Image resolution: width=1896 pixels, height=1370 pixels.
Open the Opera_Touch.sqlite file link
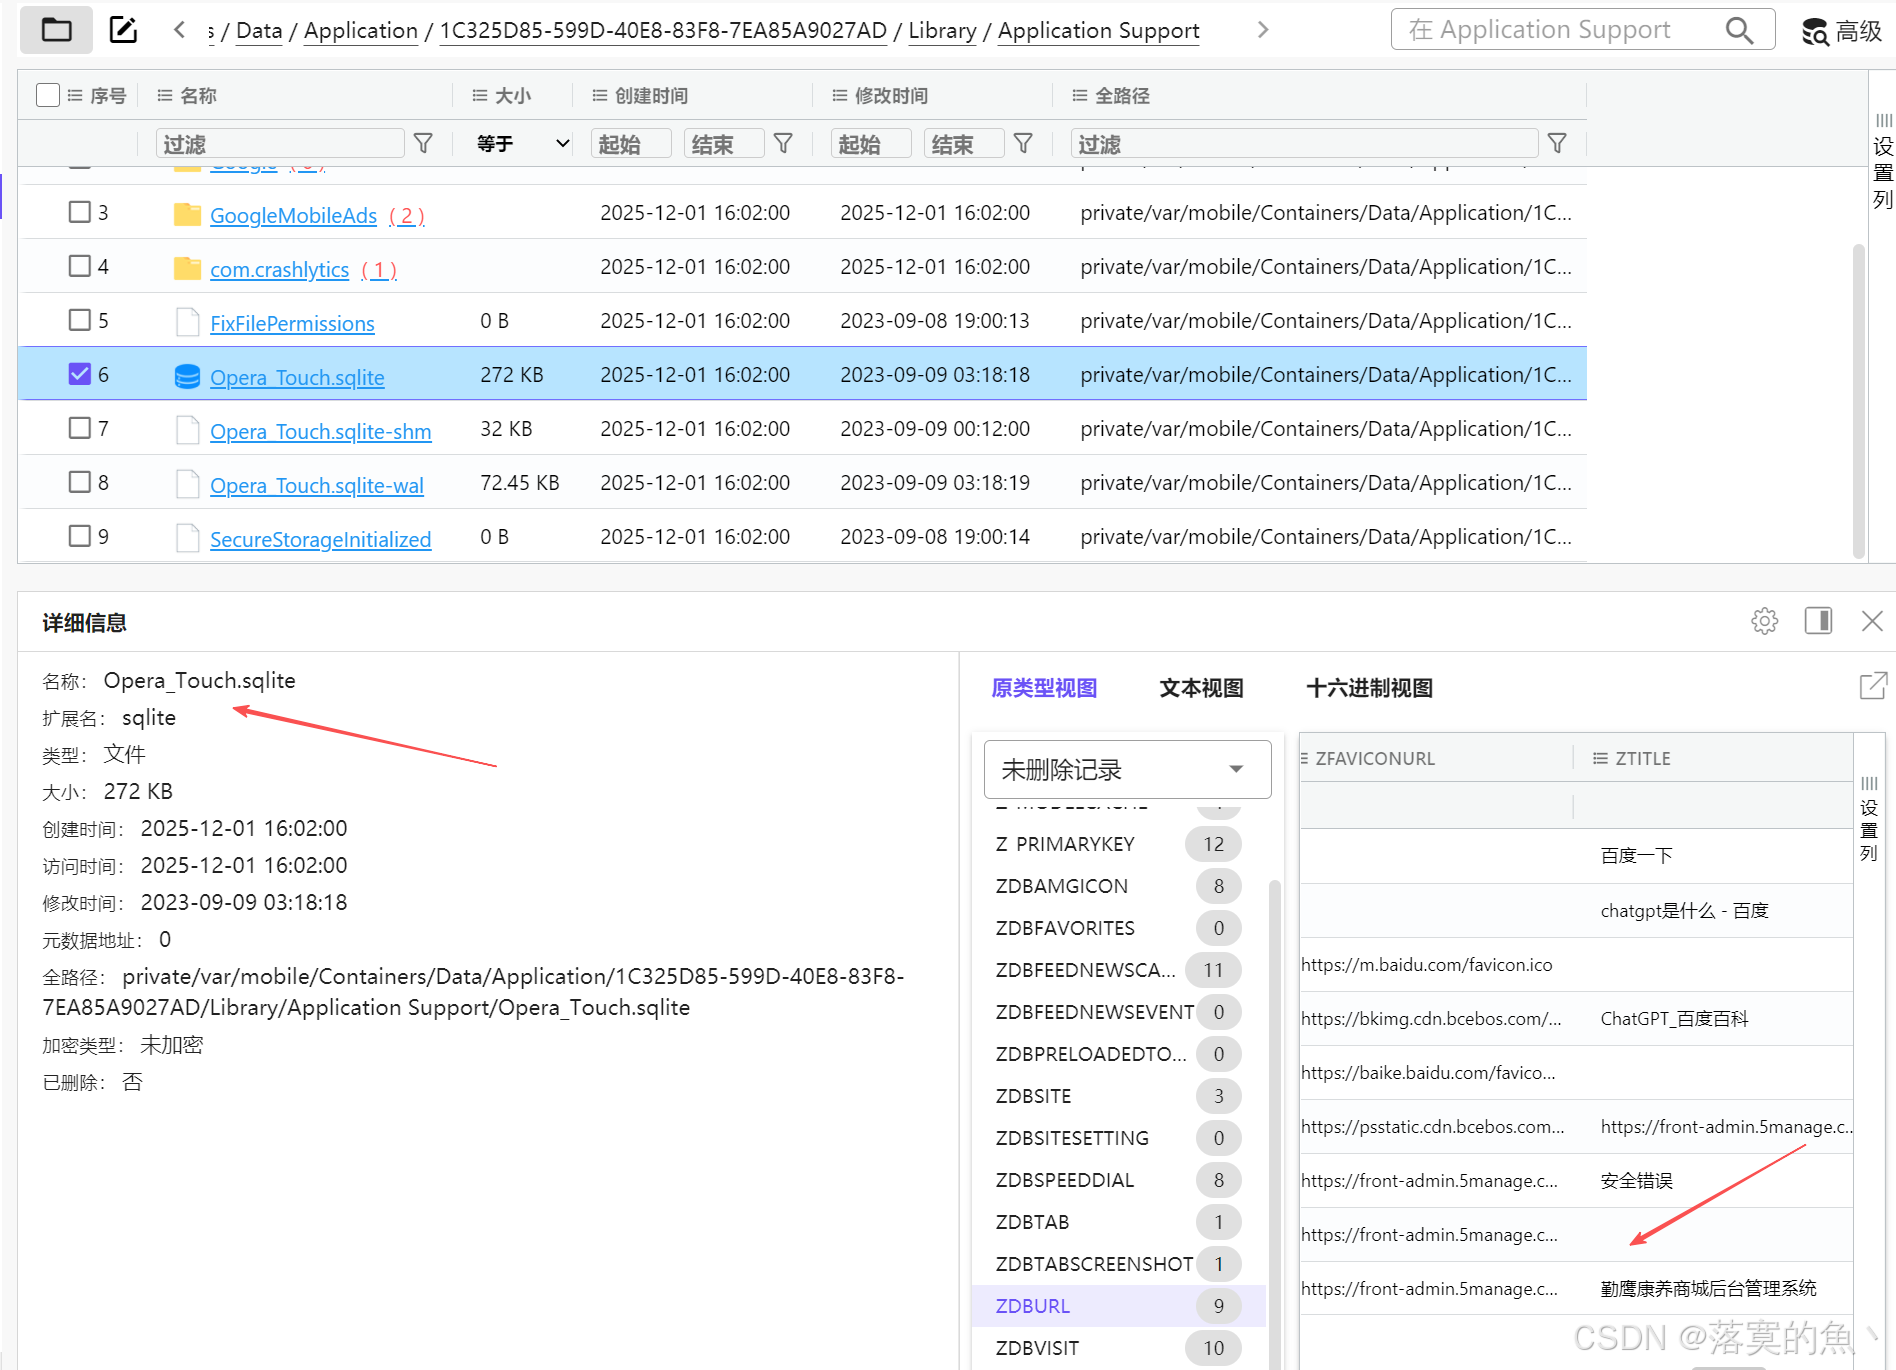[x=297, y=377]
